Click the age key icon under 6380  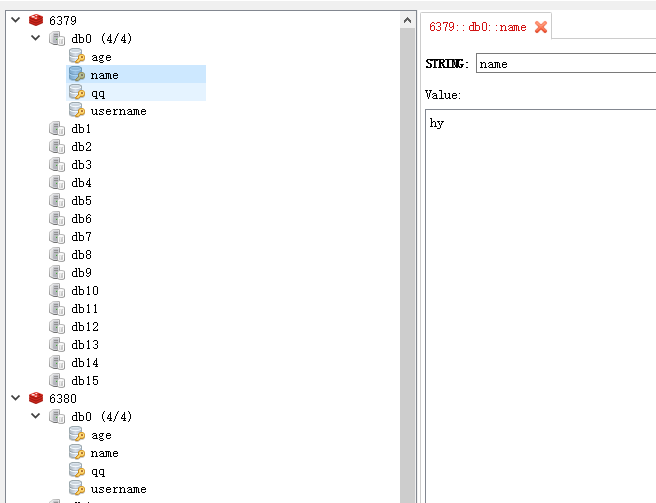pos(77,434)
